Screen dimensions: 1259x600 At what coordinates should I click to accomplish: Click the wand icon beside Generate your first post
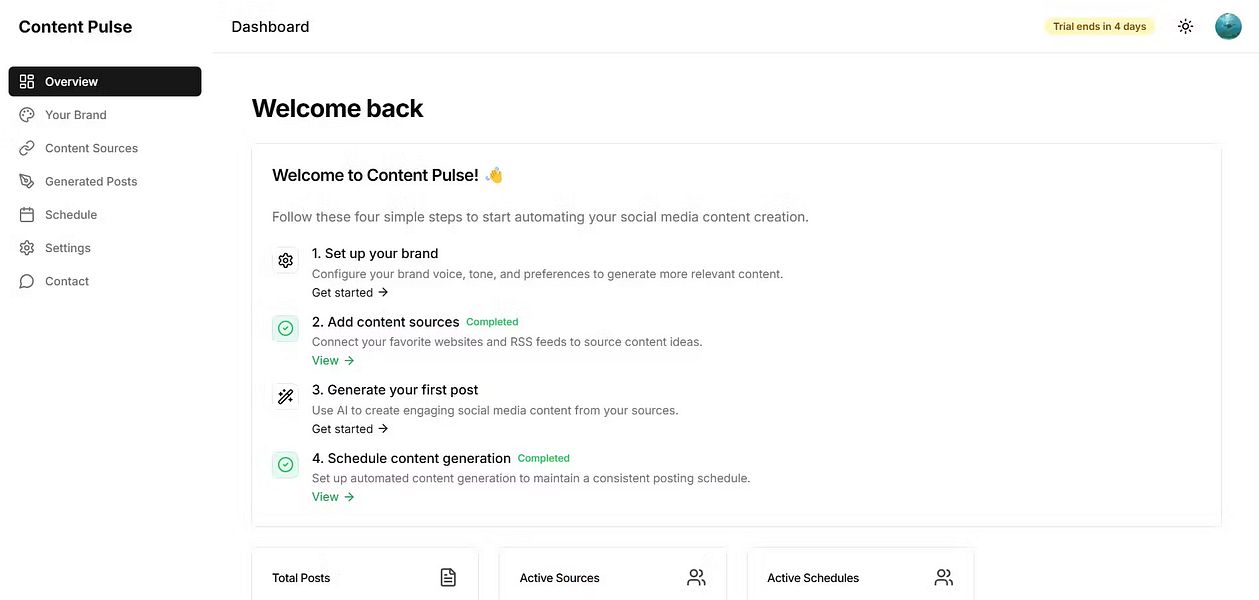click(x=285, y=396)
